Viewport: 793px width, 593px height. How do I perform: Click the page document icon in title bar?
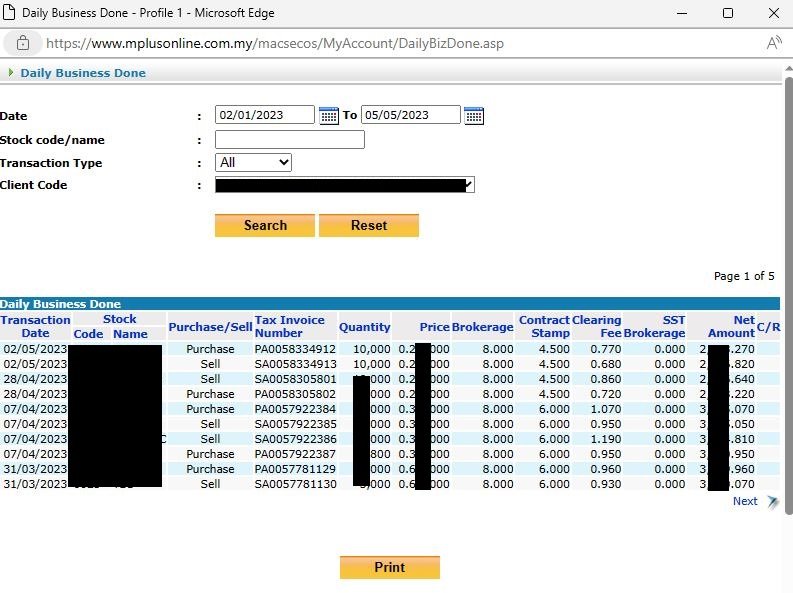tap(9, 12)
